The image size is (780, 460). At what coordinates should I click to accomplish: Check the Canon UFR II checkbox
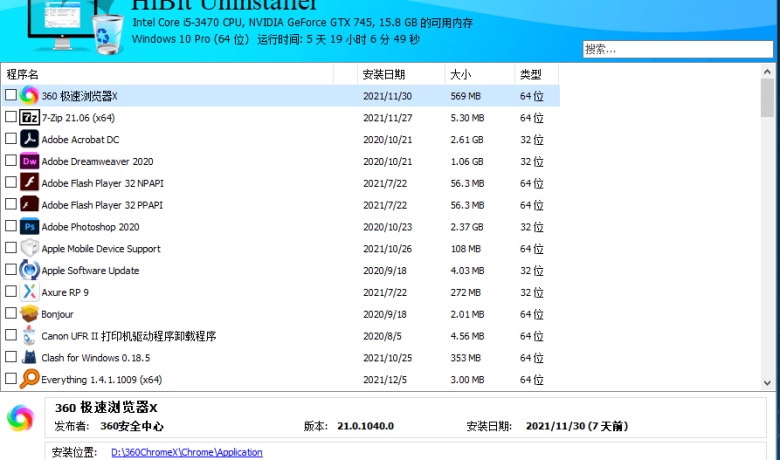(11, 335)
